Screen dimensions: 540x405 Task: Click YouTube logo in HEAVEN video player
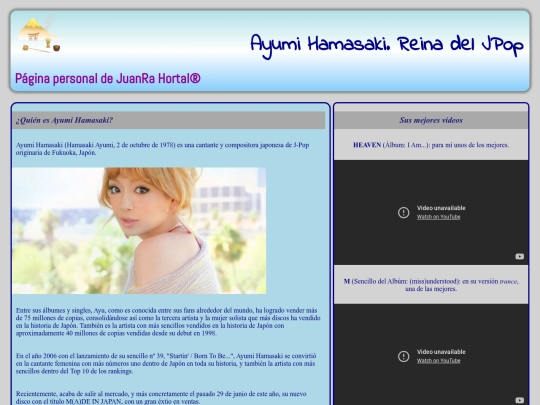(x=519, y=257)
